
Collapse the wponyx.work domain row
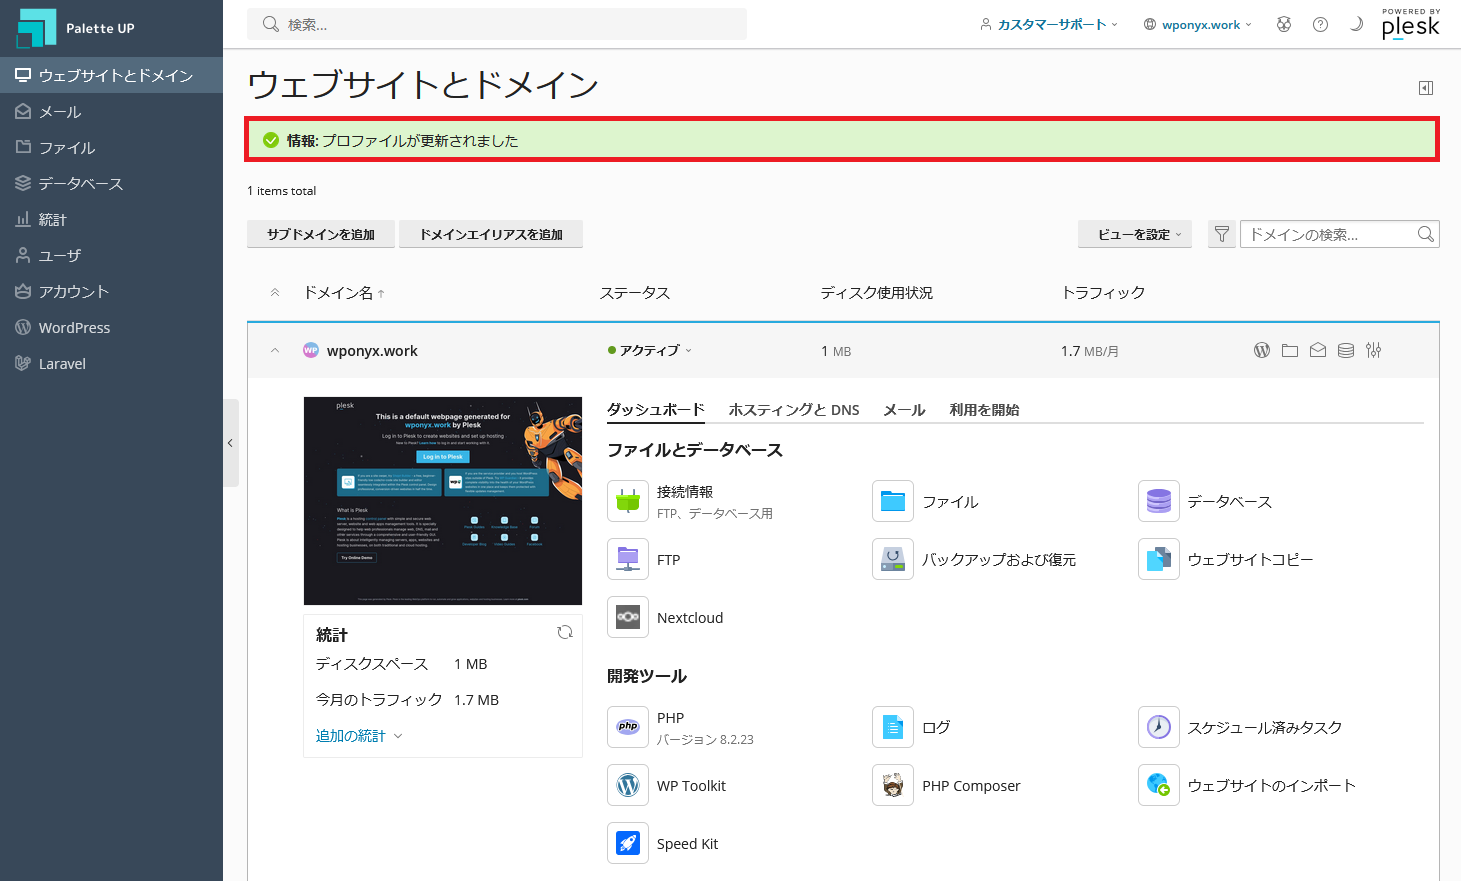click(x=275, y=350)
